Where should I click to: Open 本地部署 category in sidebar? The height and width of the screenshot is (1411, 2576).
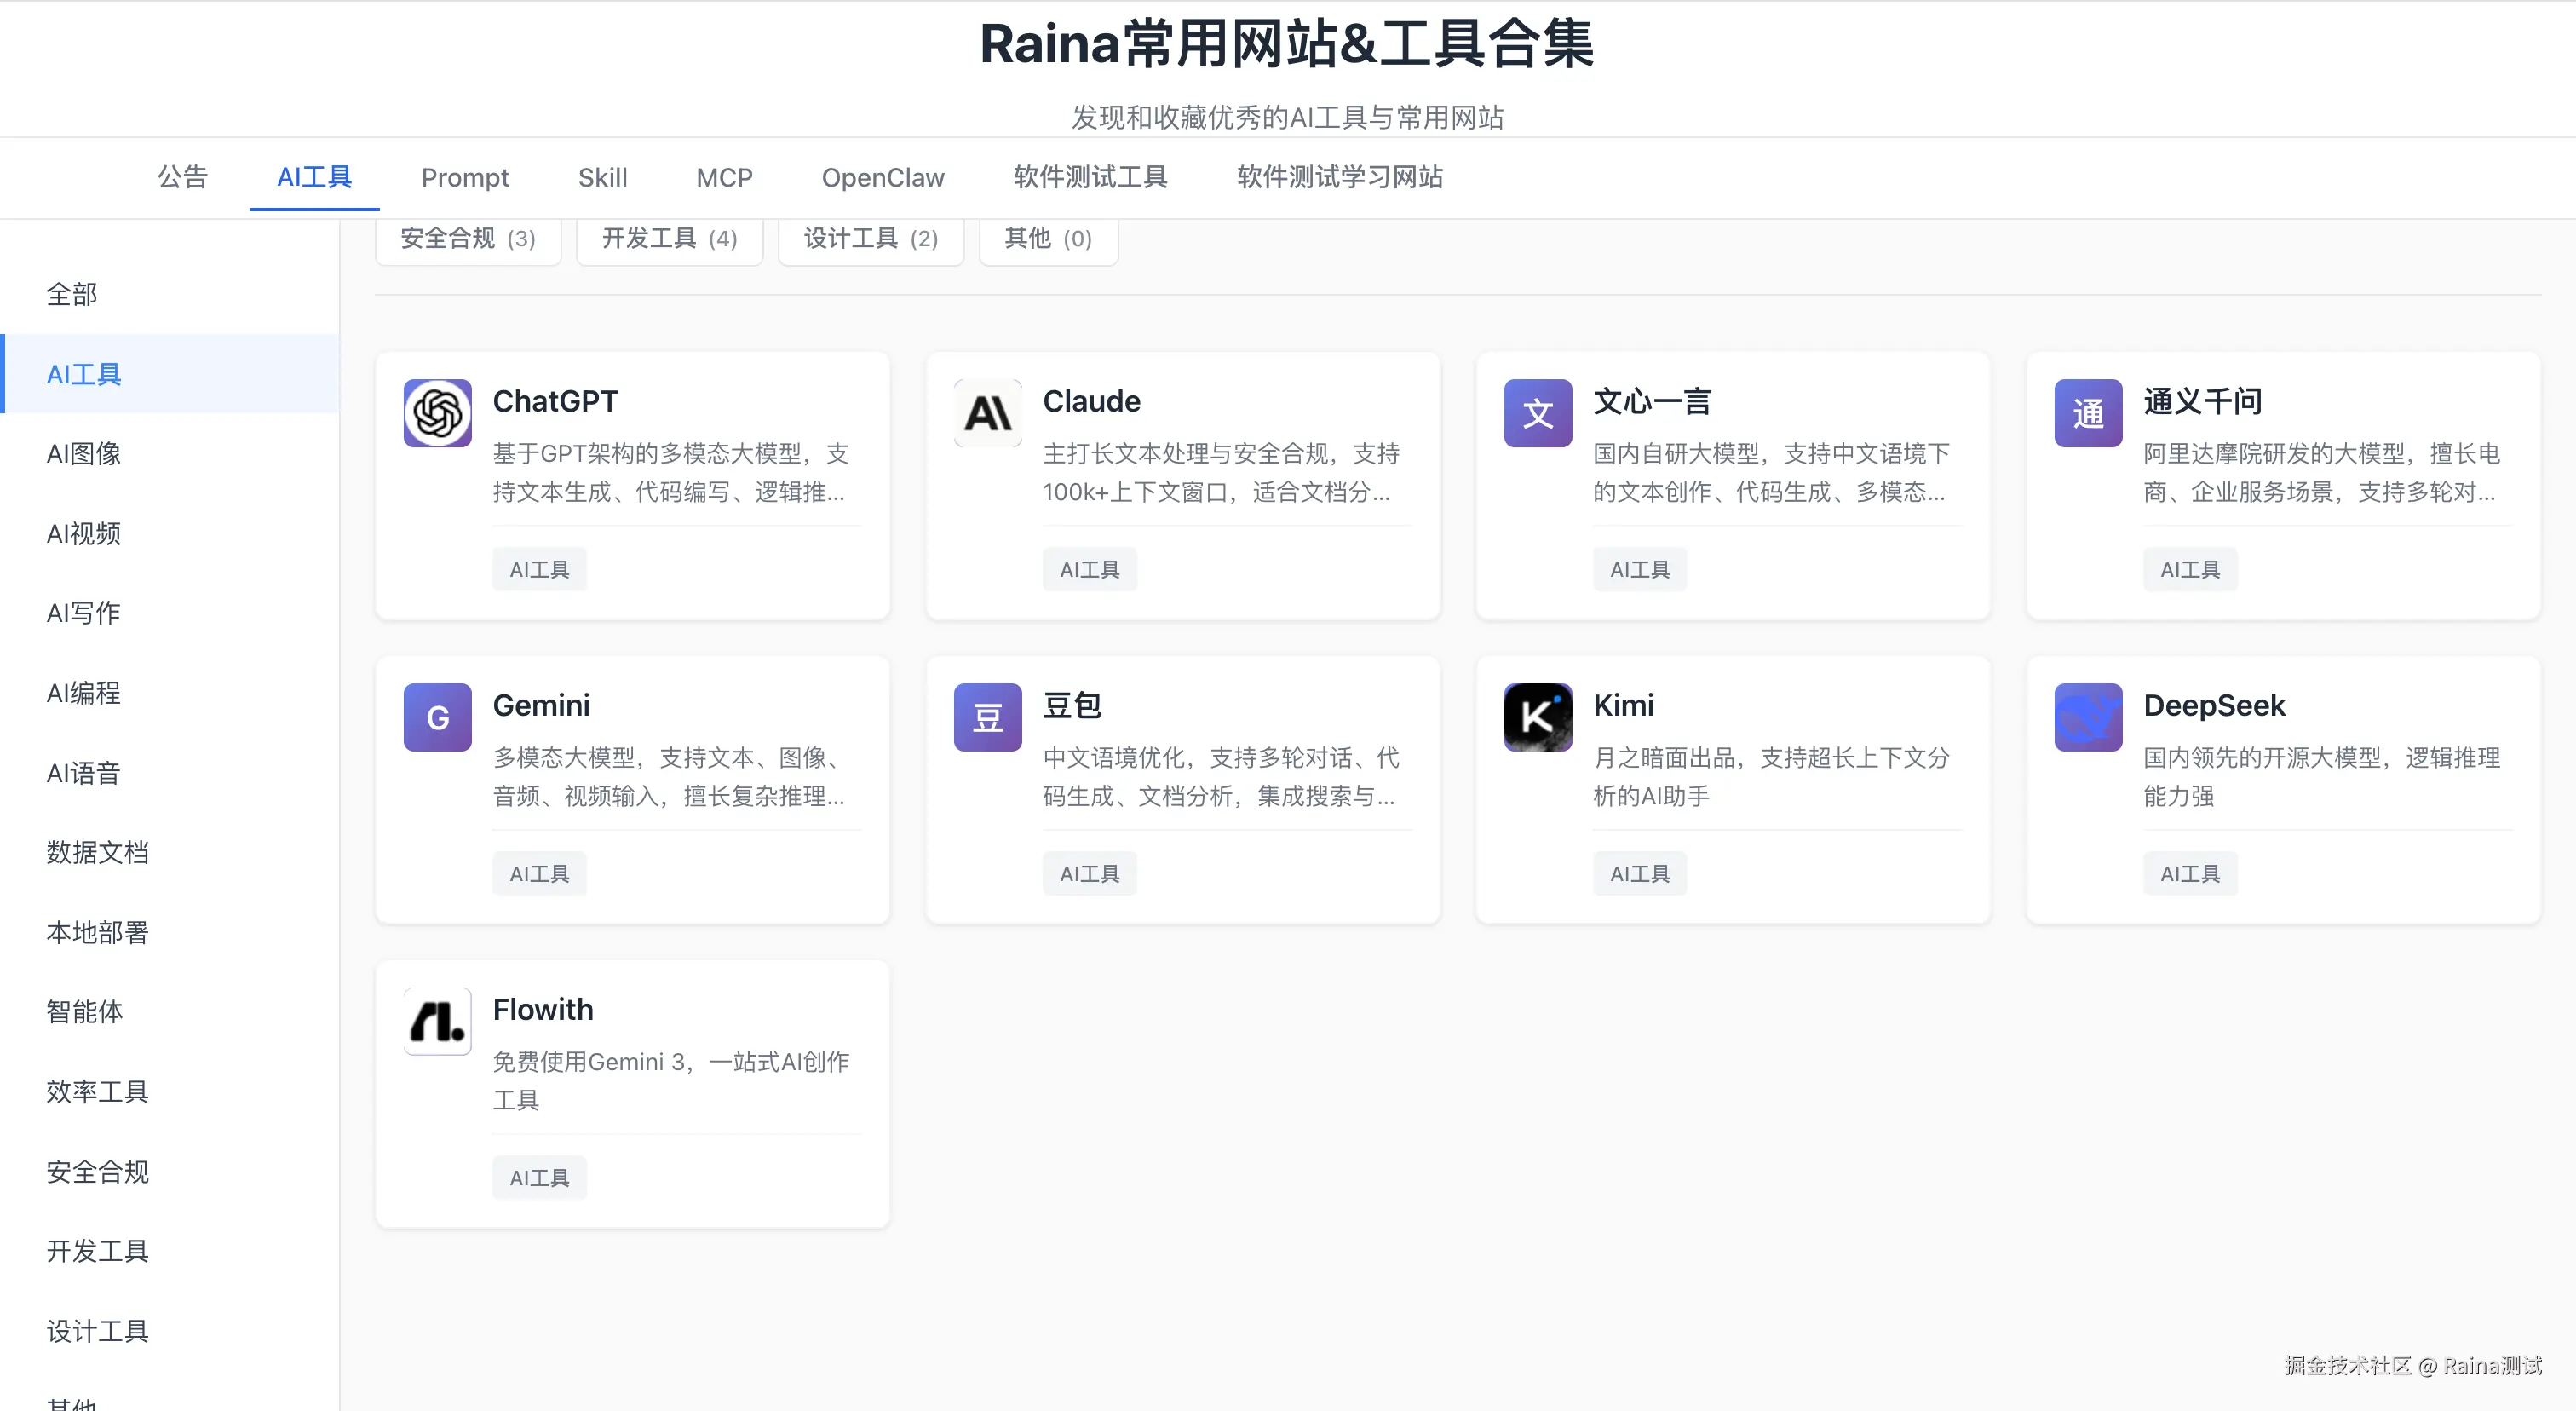97,932
